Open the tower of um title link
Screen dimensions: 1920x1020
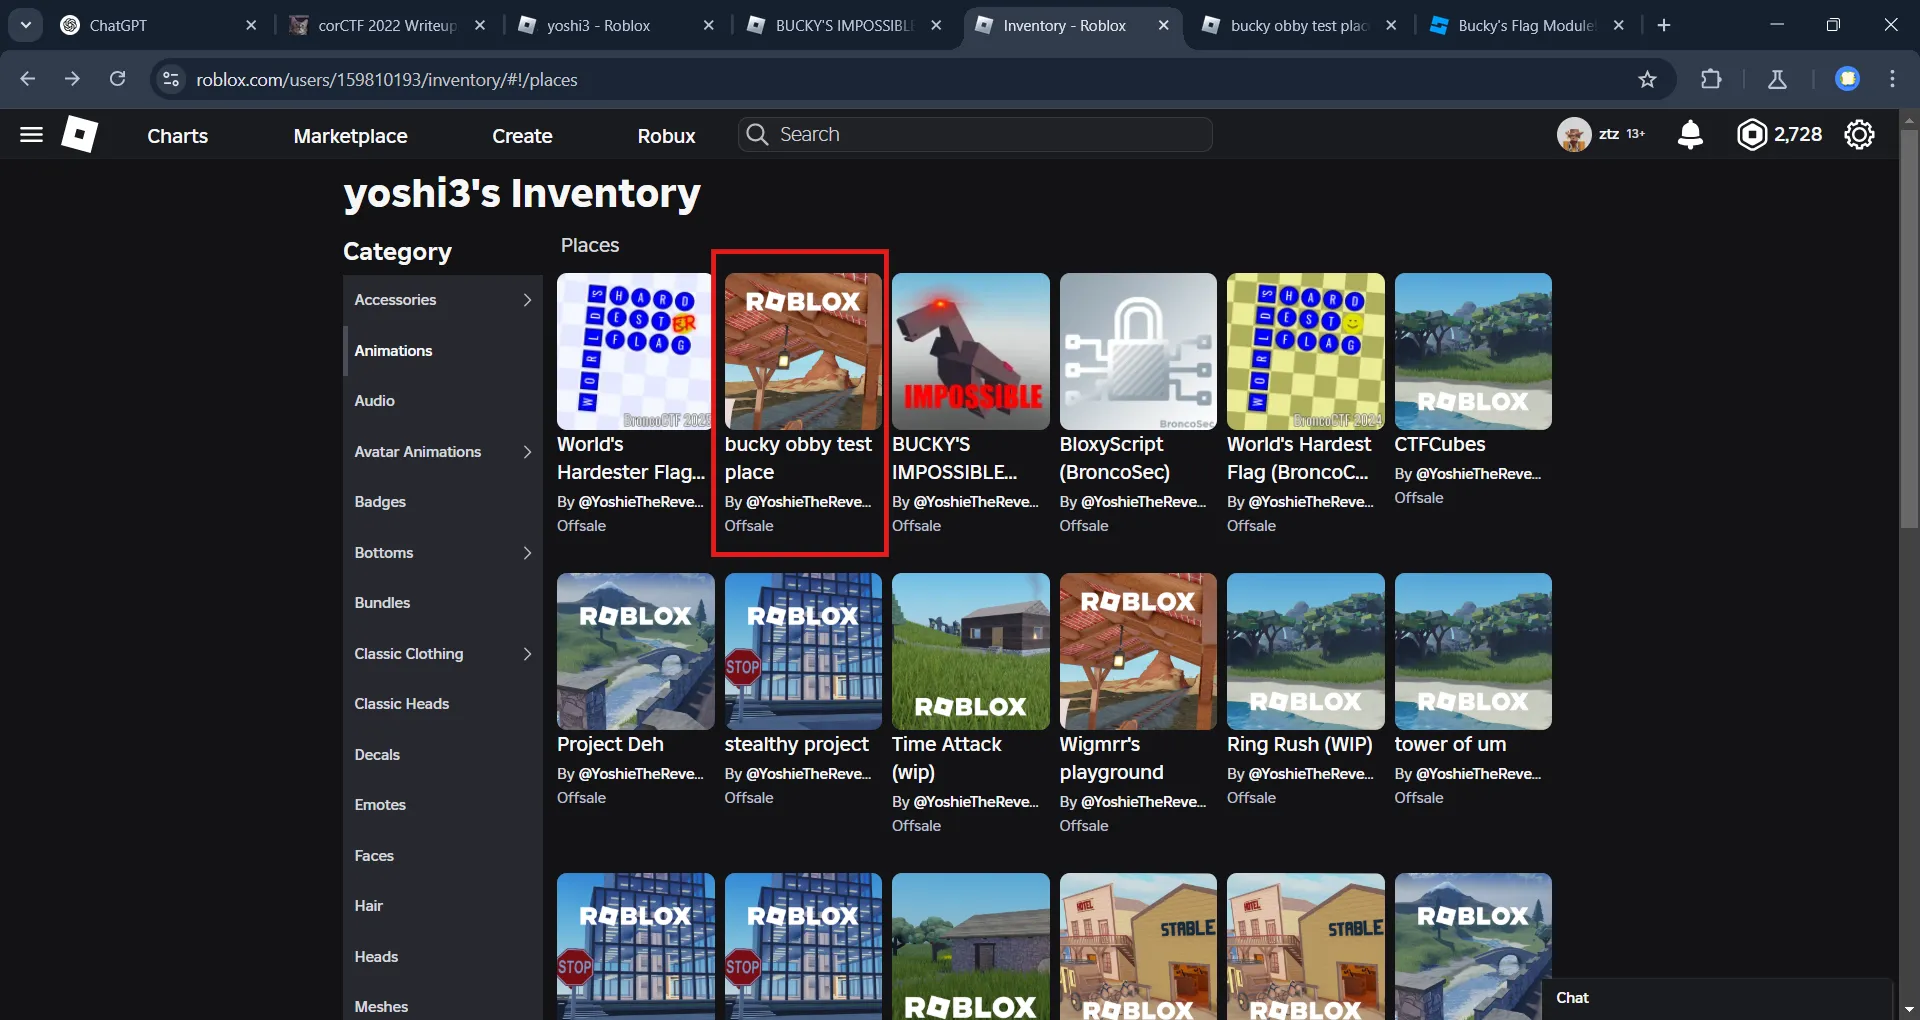[x=1450, y=745]
